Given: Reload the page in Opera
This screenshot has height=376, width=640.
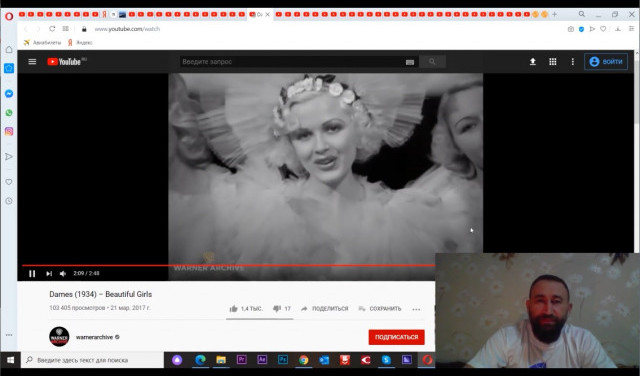Looking at the screenshot, I should [52, 29].
